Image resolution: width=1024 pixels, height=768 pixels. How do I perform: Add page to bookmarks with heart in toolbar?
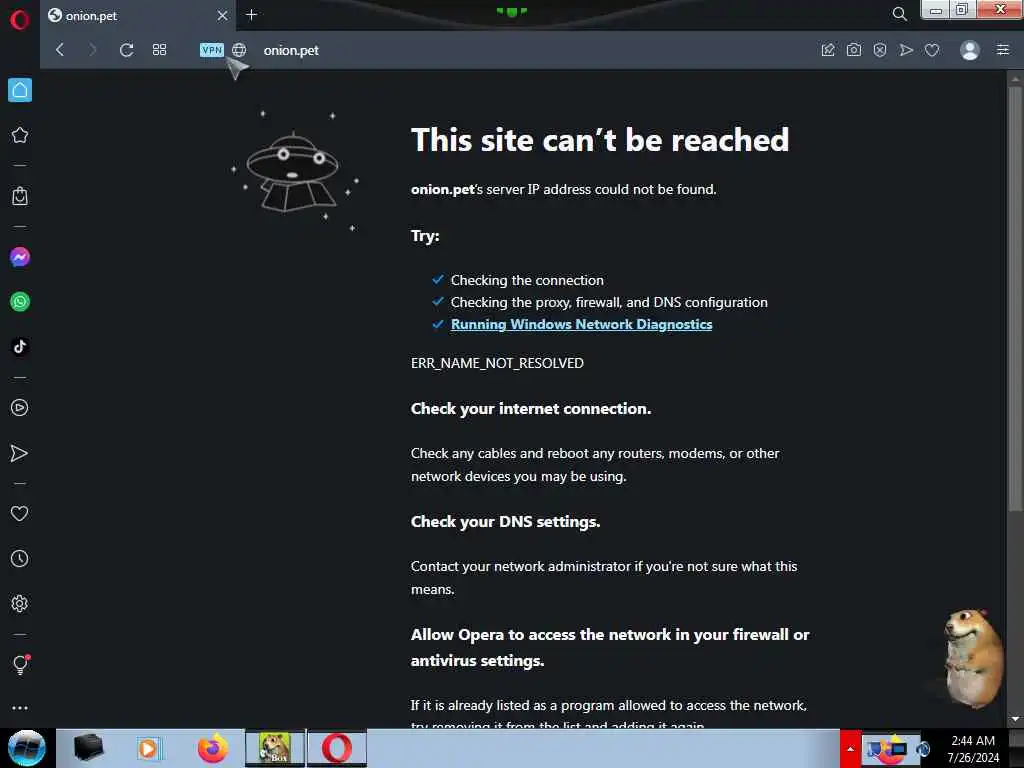tap(932, 50)
